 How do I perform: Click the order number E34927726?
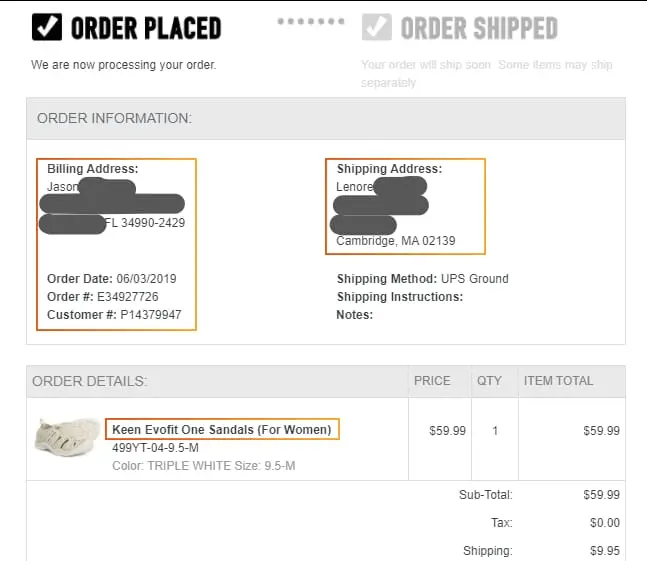125,297
